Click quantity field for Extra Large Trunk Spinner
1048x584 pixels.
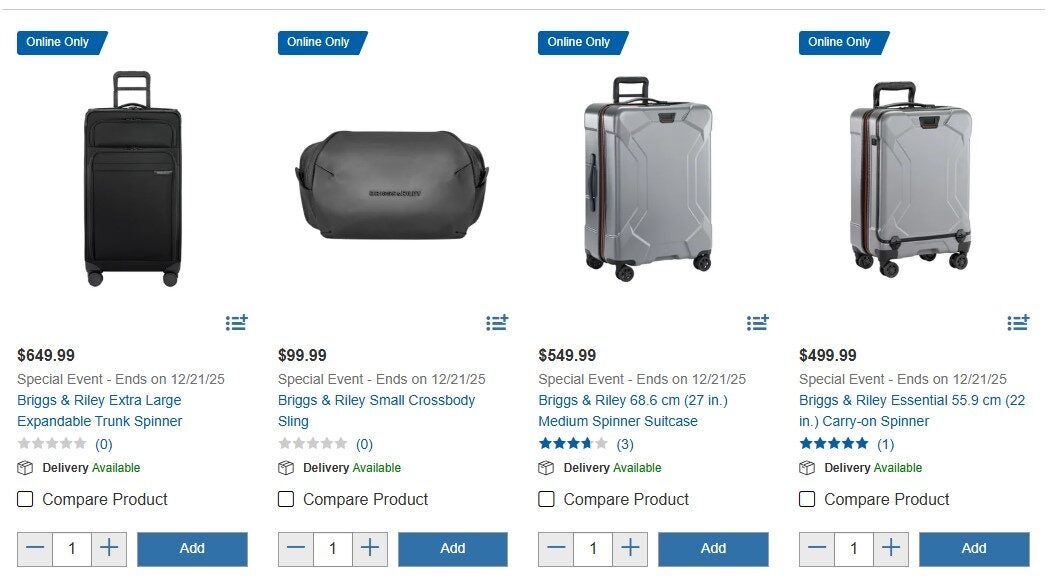point(72,548)
